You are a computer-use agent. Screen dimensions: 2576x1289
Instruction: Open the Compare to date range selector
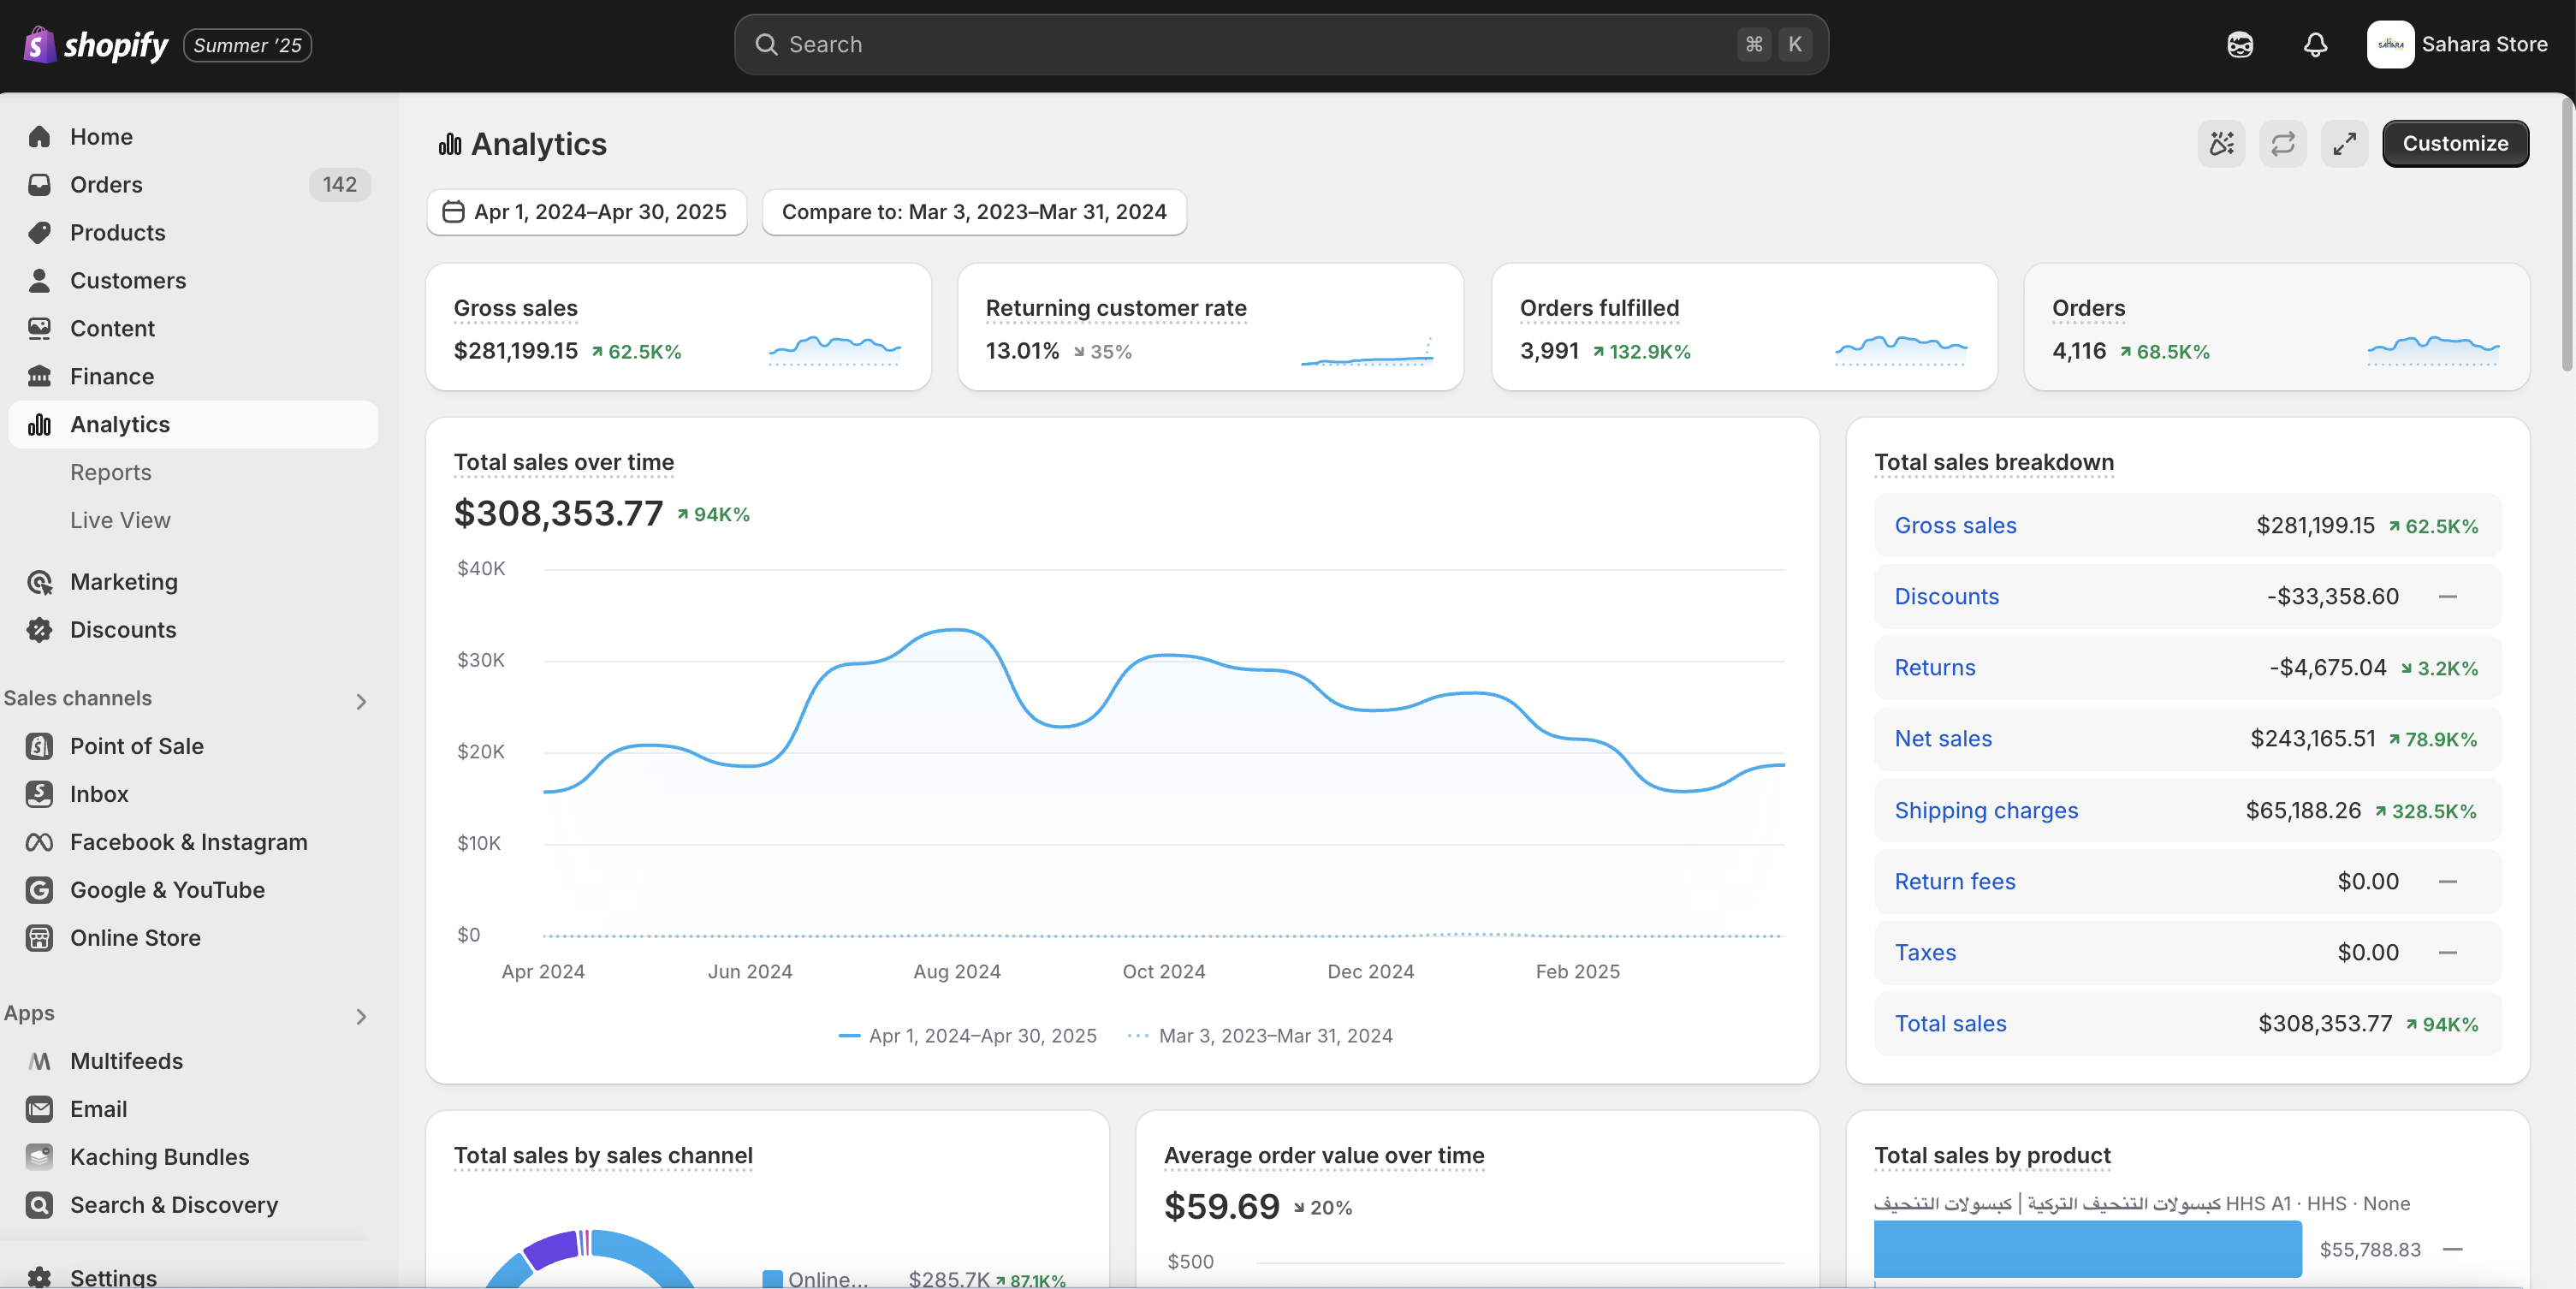[x=974, y=212]
